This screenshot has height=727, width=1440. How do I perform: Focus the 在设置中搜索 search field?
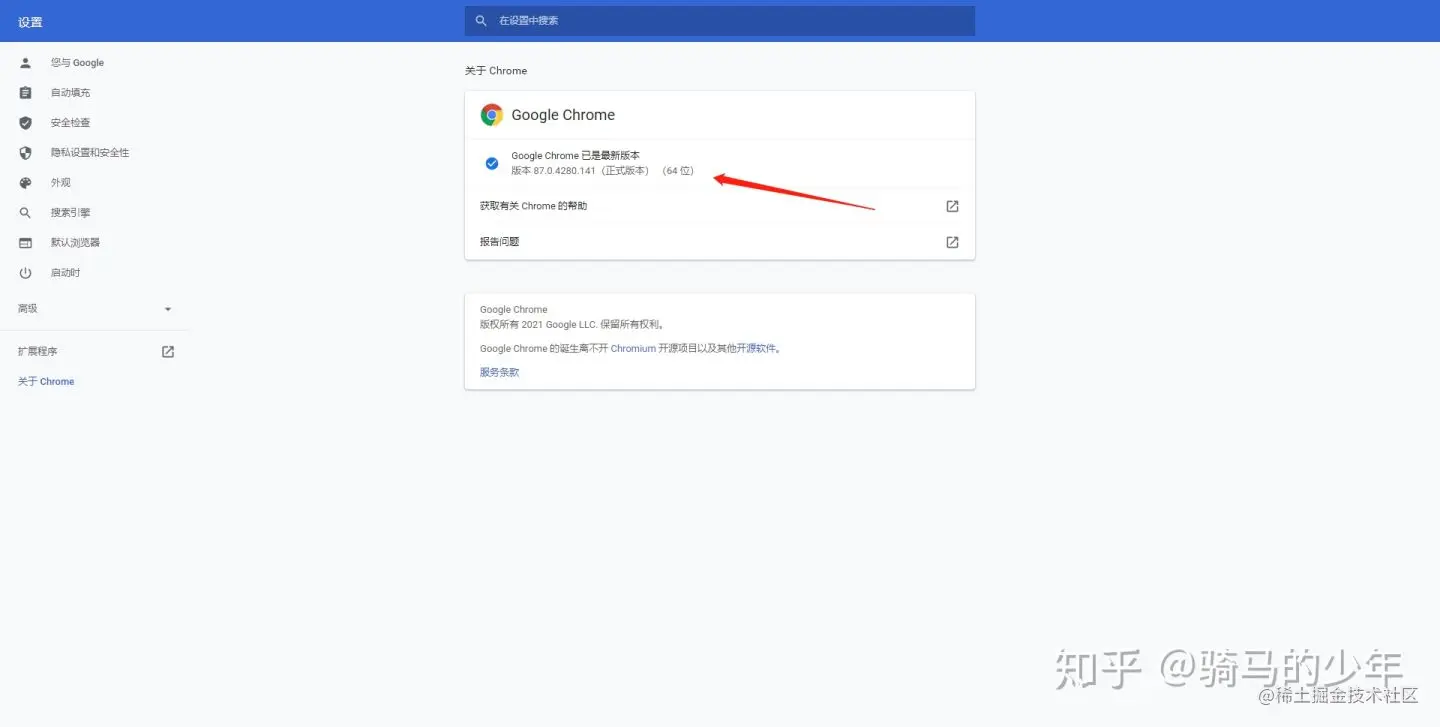(x=720, y=21)
